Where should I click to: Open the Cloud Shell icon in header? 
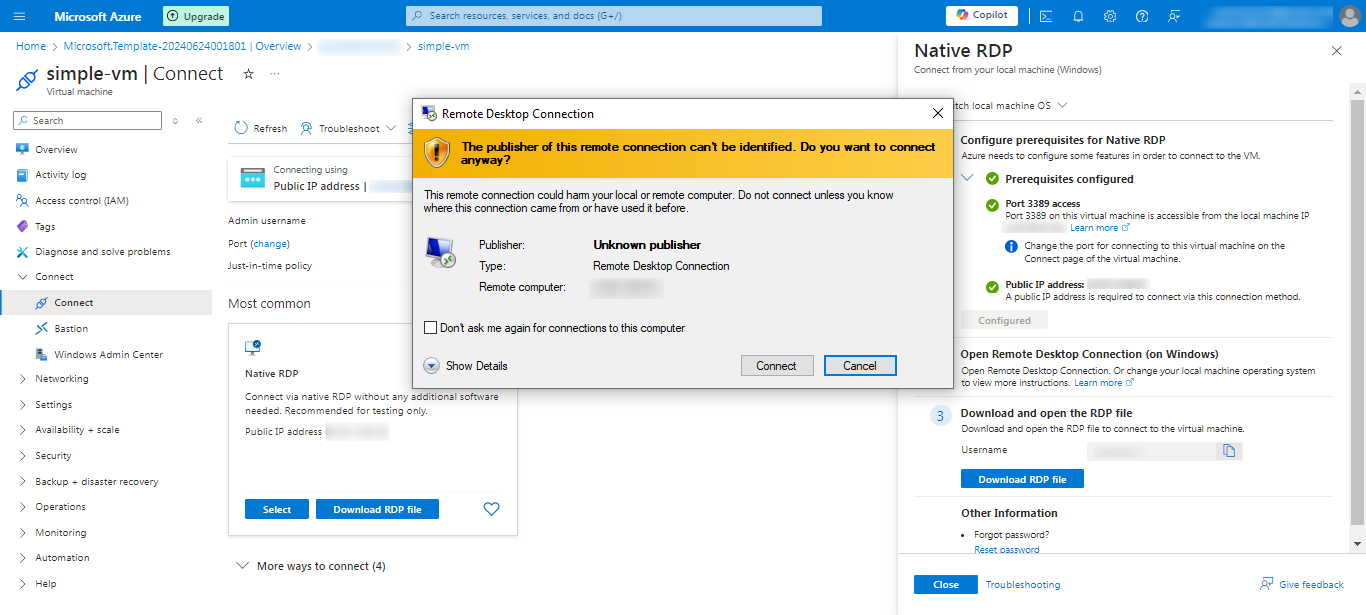1046,16
